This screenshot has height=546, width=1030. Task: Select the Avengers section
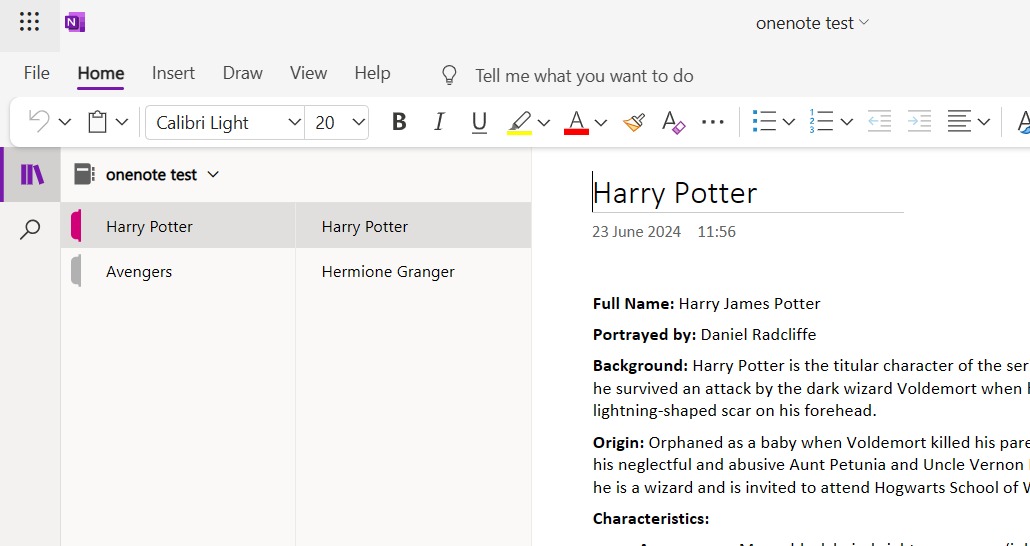click(178, 271)
